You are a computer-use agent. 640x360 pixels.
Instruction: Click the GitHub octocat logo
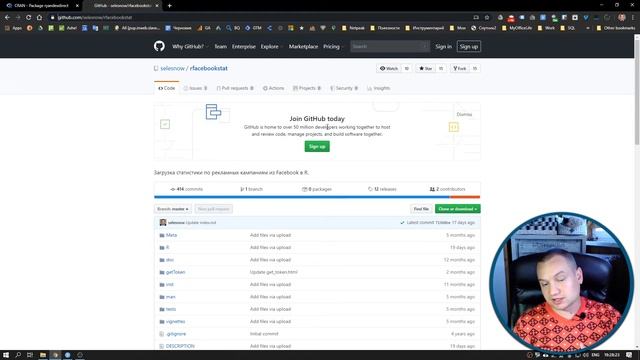pos(159,46)
